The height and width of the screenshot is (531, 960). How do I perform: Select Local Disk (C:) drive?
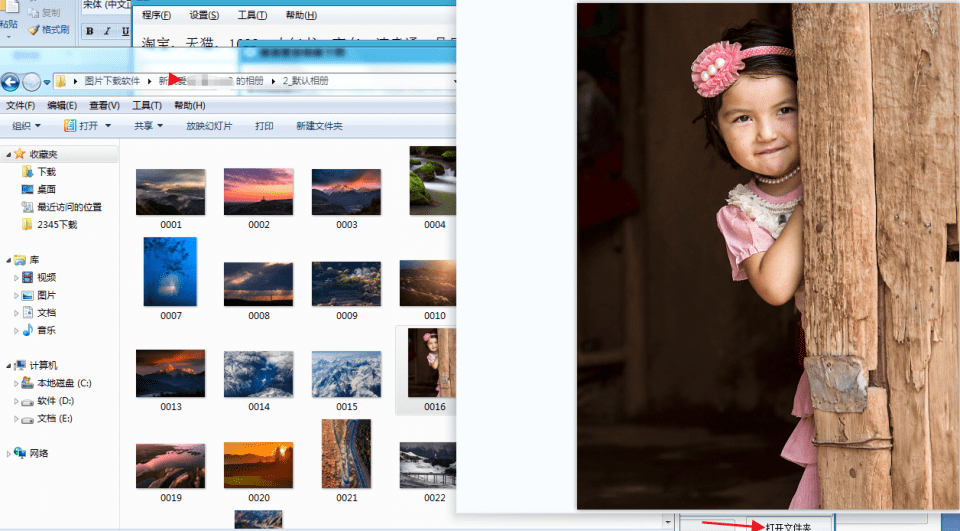pyautogui.click(x=63, y=383)
